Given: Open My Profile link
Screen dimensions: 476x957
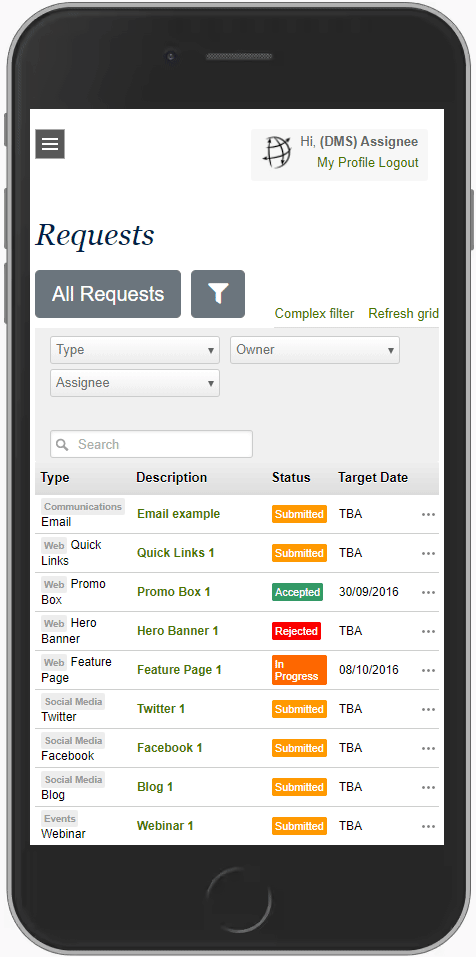Looking at the screenshot, I should click(346, 163).
